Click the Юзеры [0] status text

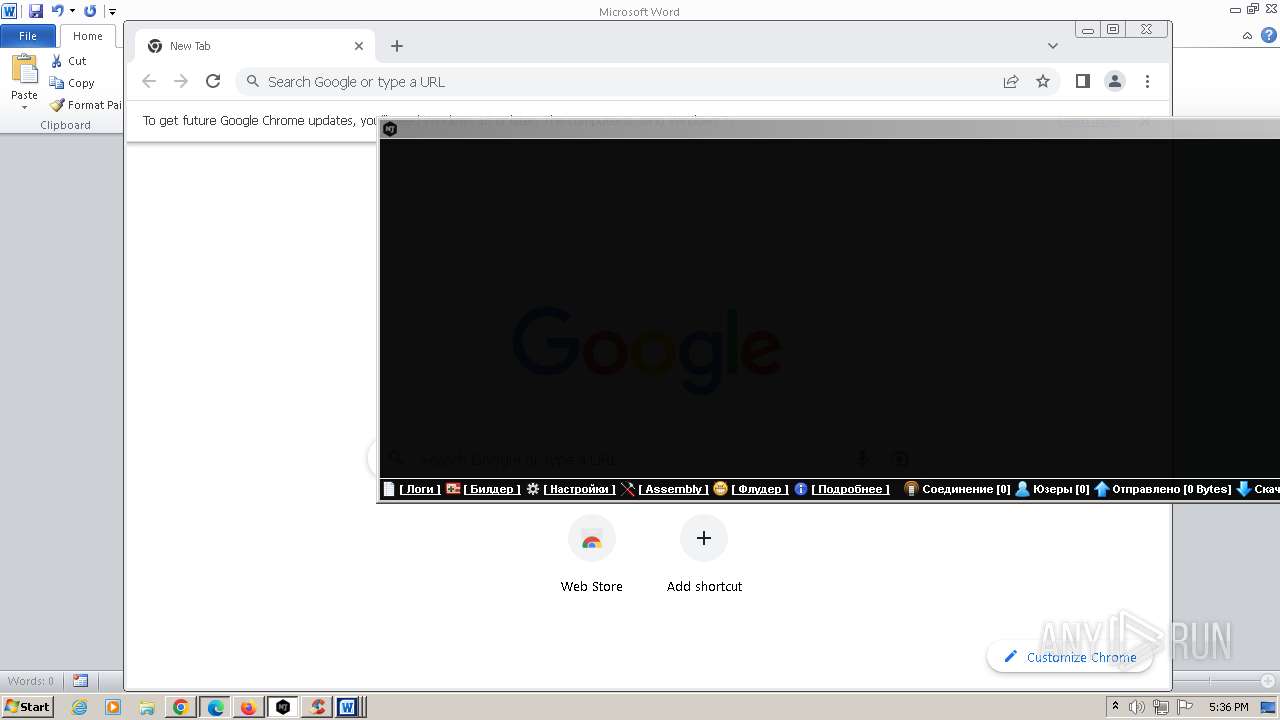click(1061, 489)
